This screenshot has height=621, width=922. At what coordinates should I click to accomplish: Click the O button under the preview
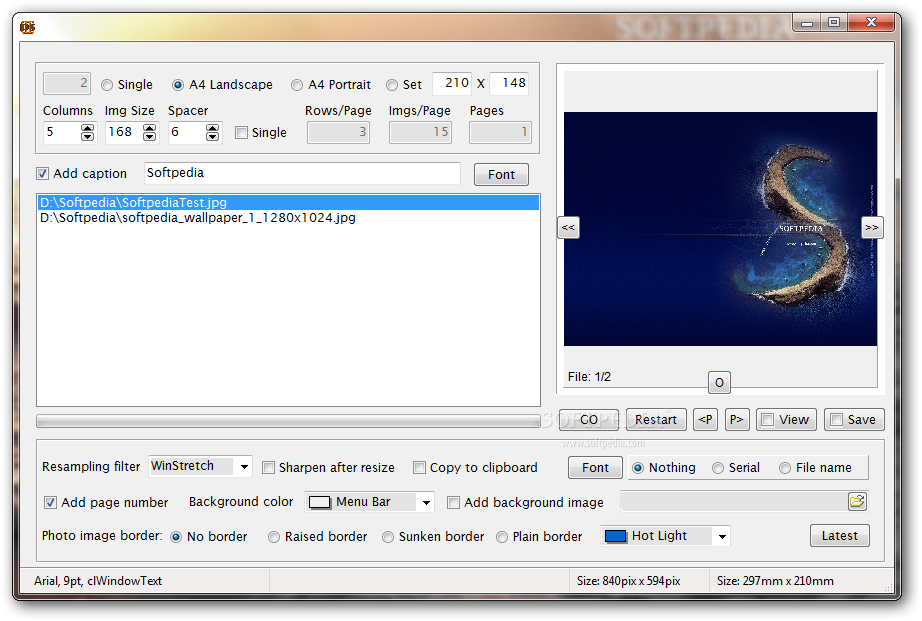click(x=719, y=383)
